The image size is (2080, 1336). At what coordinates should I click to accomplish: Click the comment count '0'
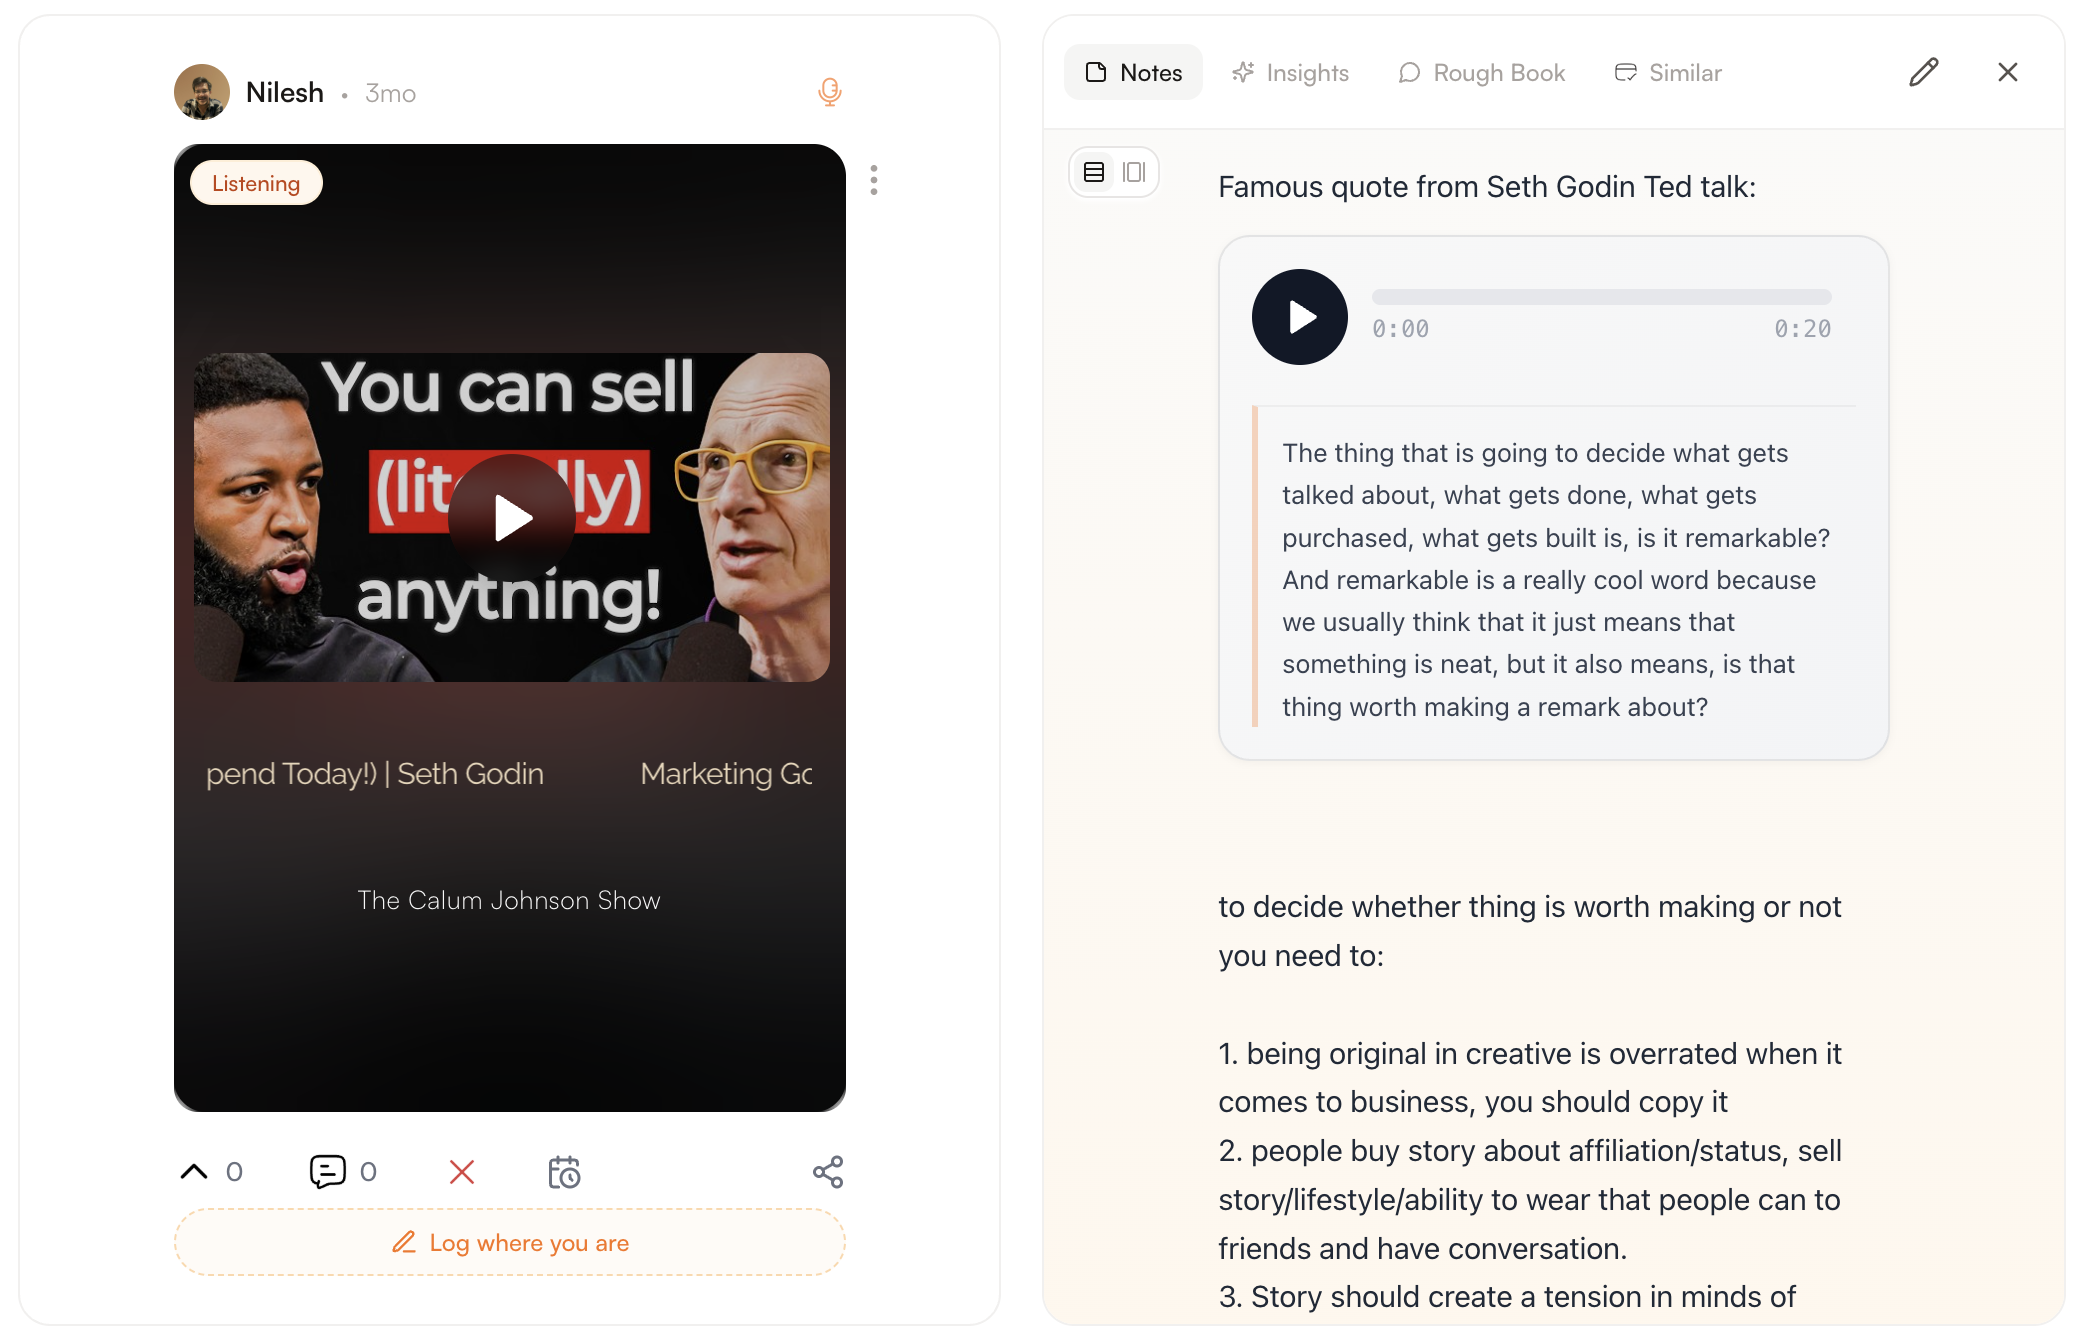click(x=368, y=1171)
